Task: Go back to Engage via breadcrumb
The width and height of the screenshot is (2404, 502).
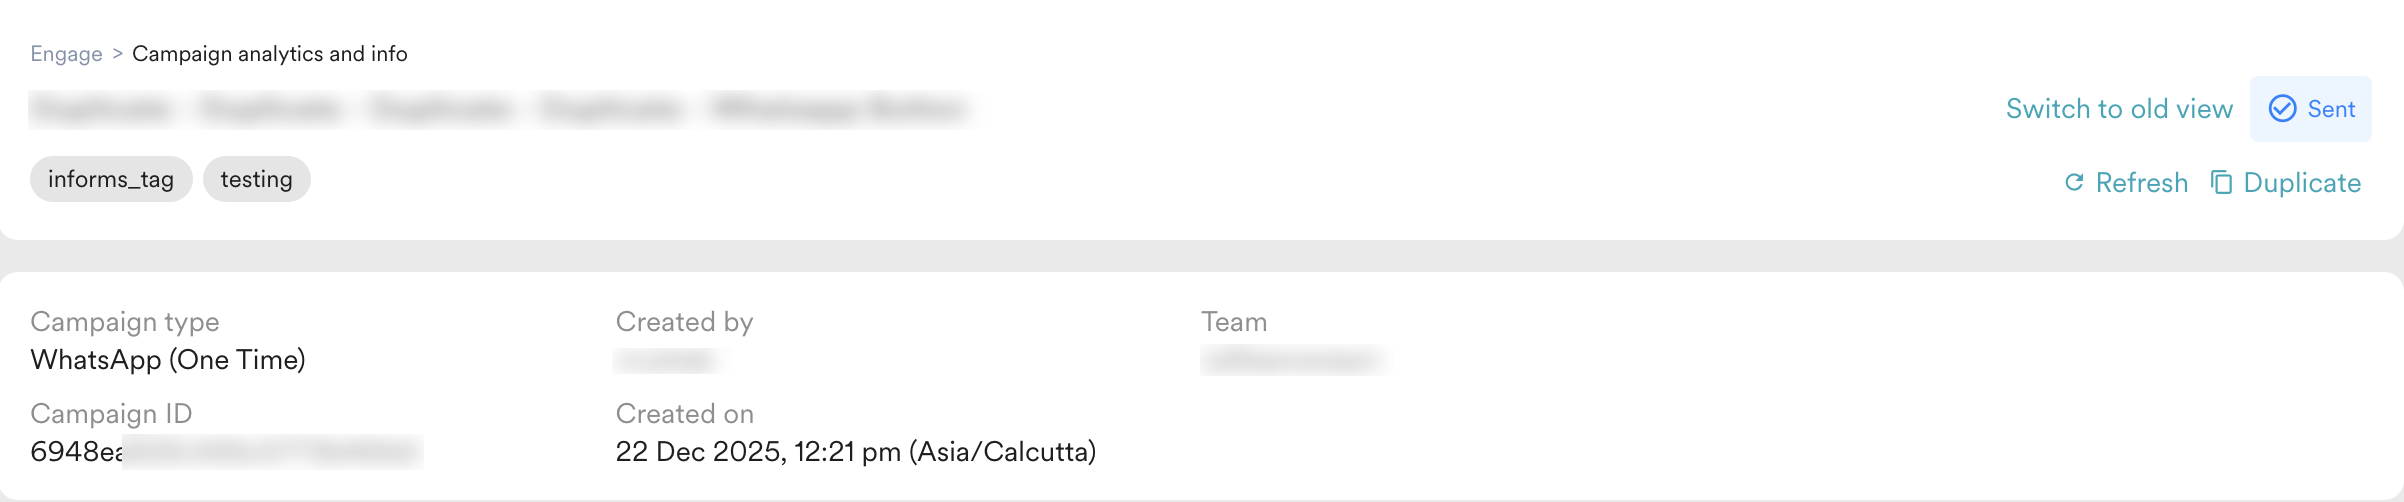Action: [x=66, y=54]
